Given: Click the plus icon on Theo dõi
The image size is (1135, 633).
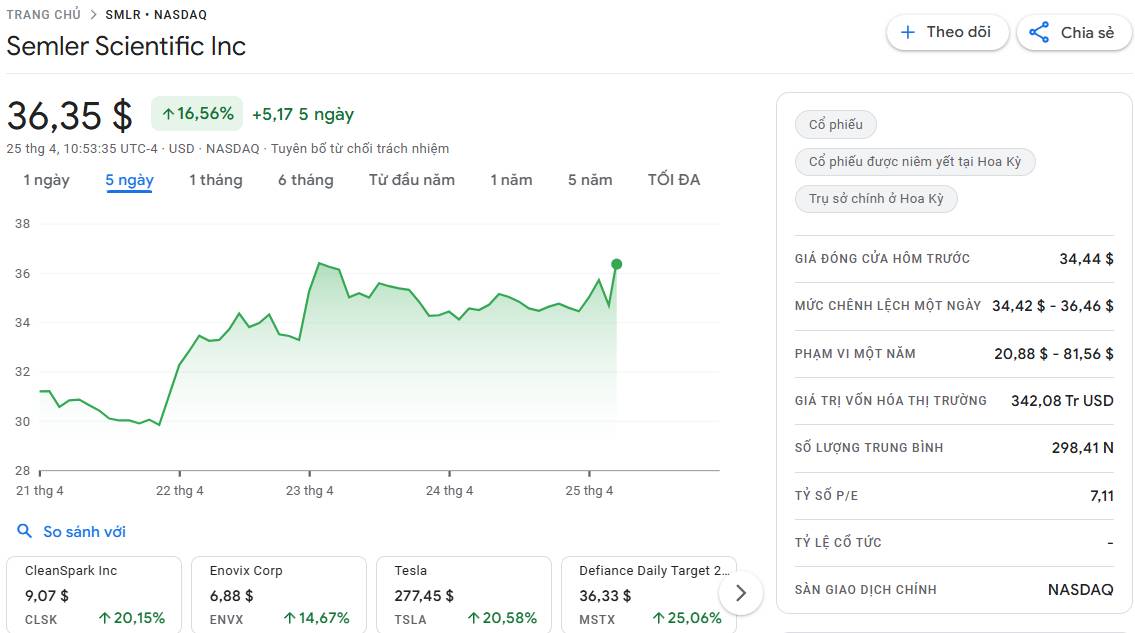Looking at the screenshot, I should click(x=908, y=32).
